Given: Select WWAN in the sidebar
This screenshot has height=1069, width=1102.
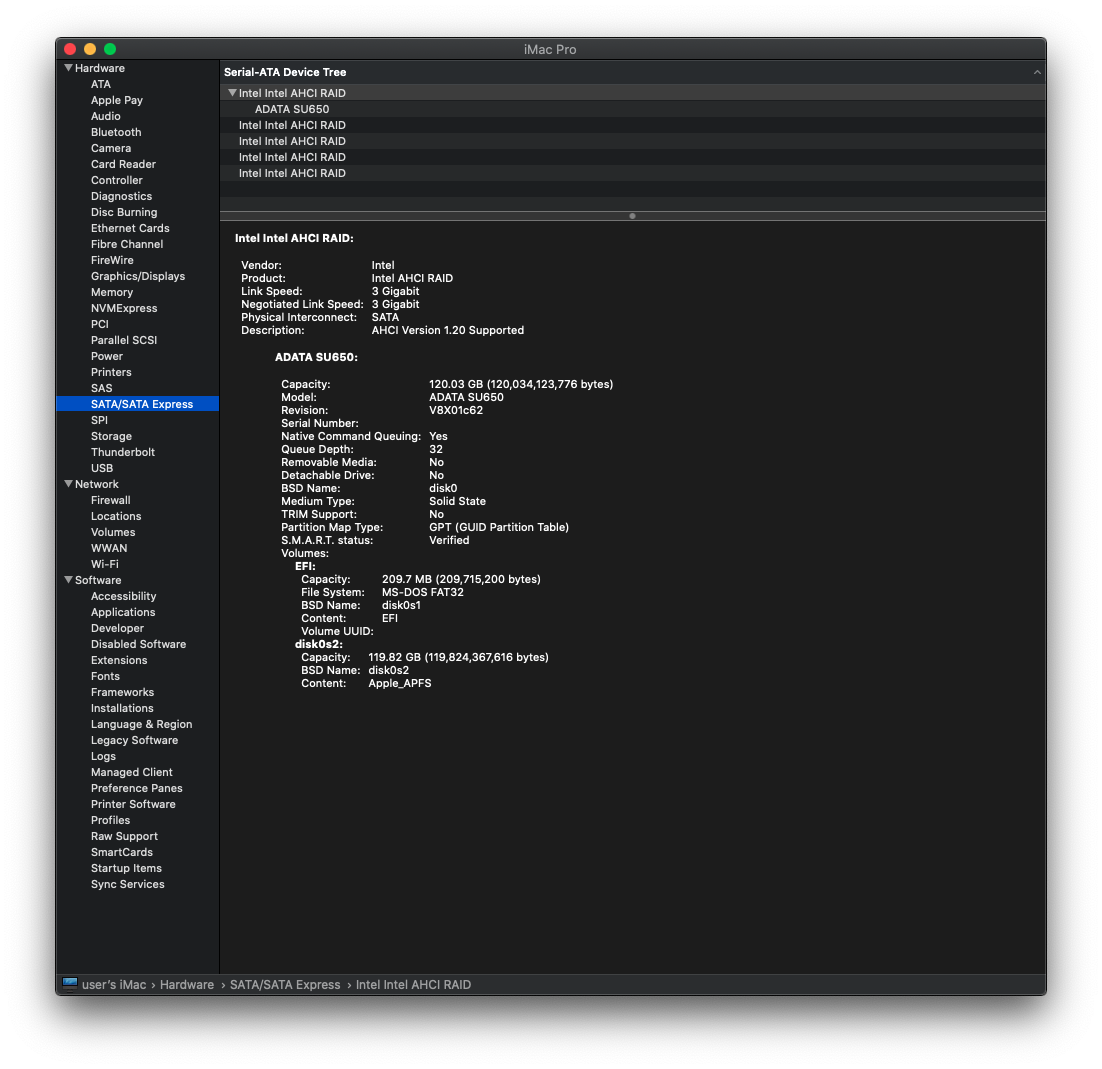Looking at the screenshot, I should 109,548.
